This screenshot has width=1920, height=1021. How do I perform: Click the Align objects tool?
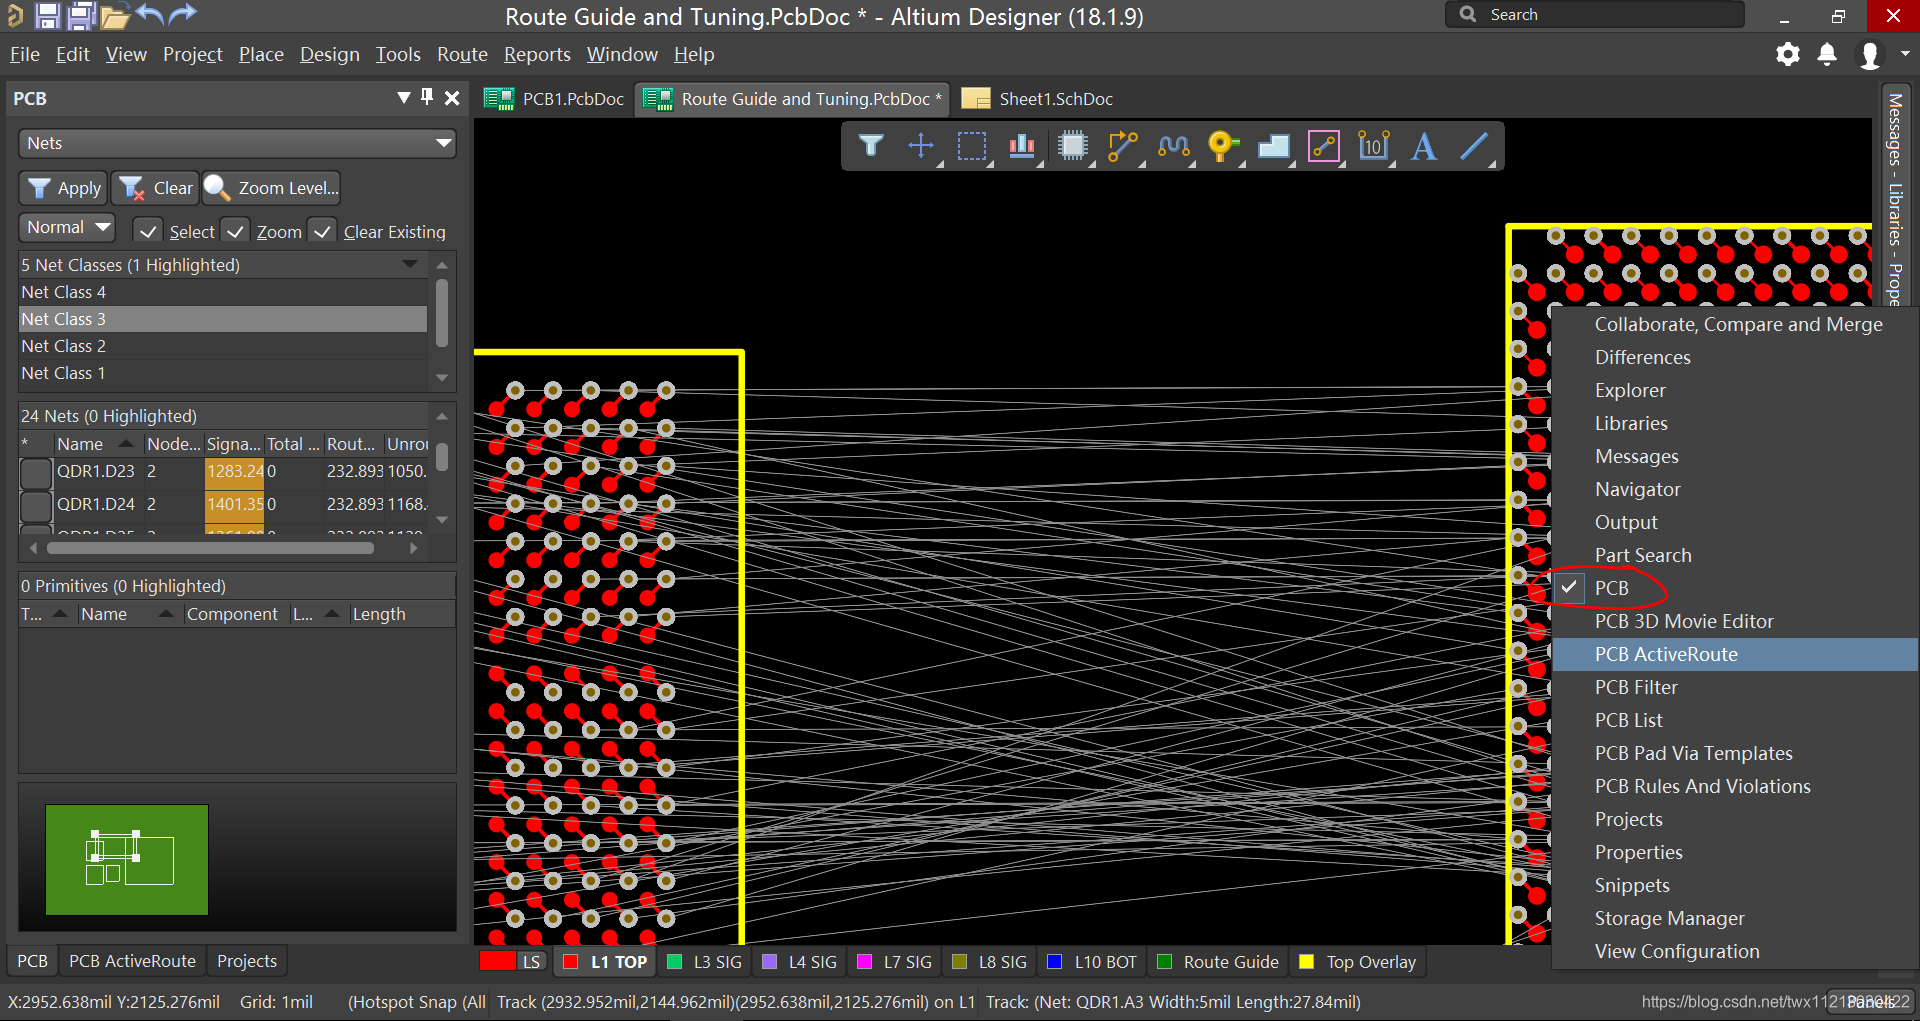pos(1021,146)
